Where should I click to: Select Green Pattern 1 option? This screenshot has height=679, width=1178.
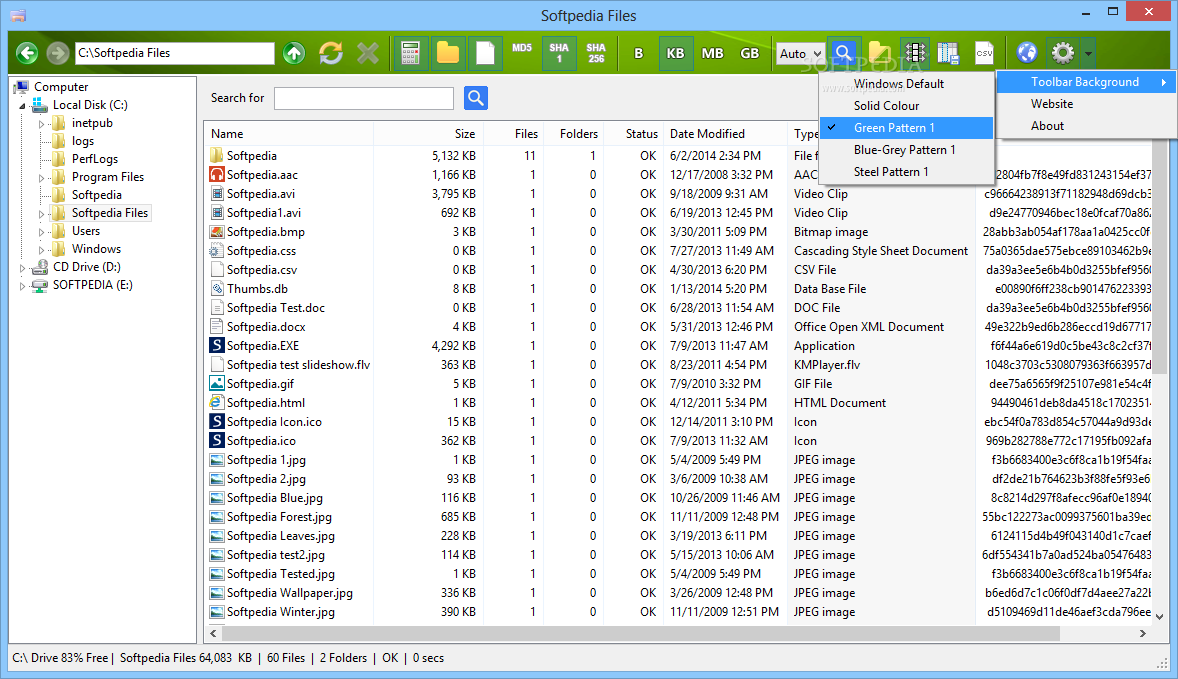pos(907,128)
